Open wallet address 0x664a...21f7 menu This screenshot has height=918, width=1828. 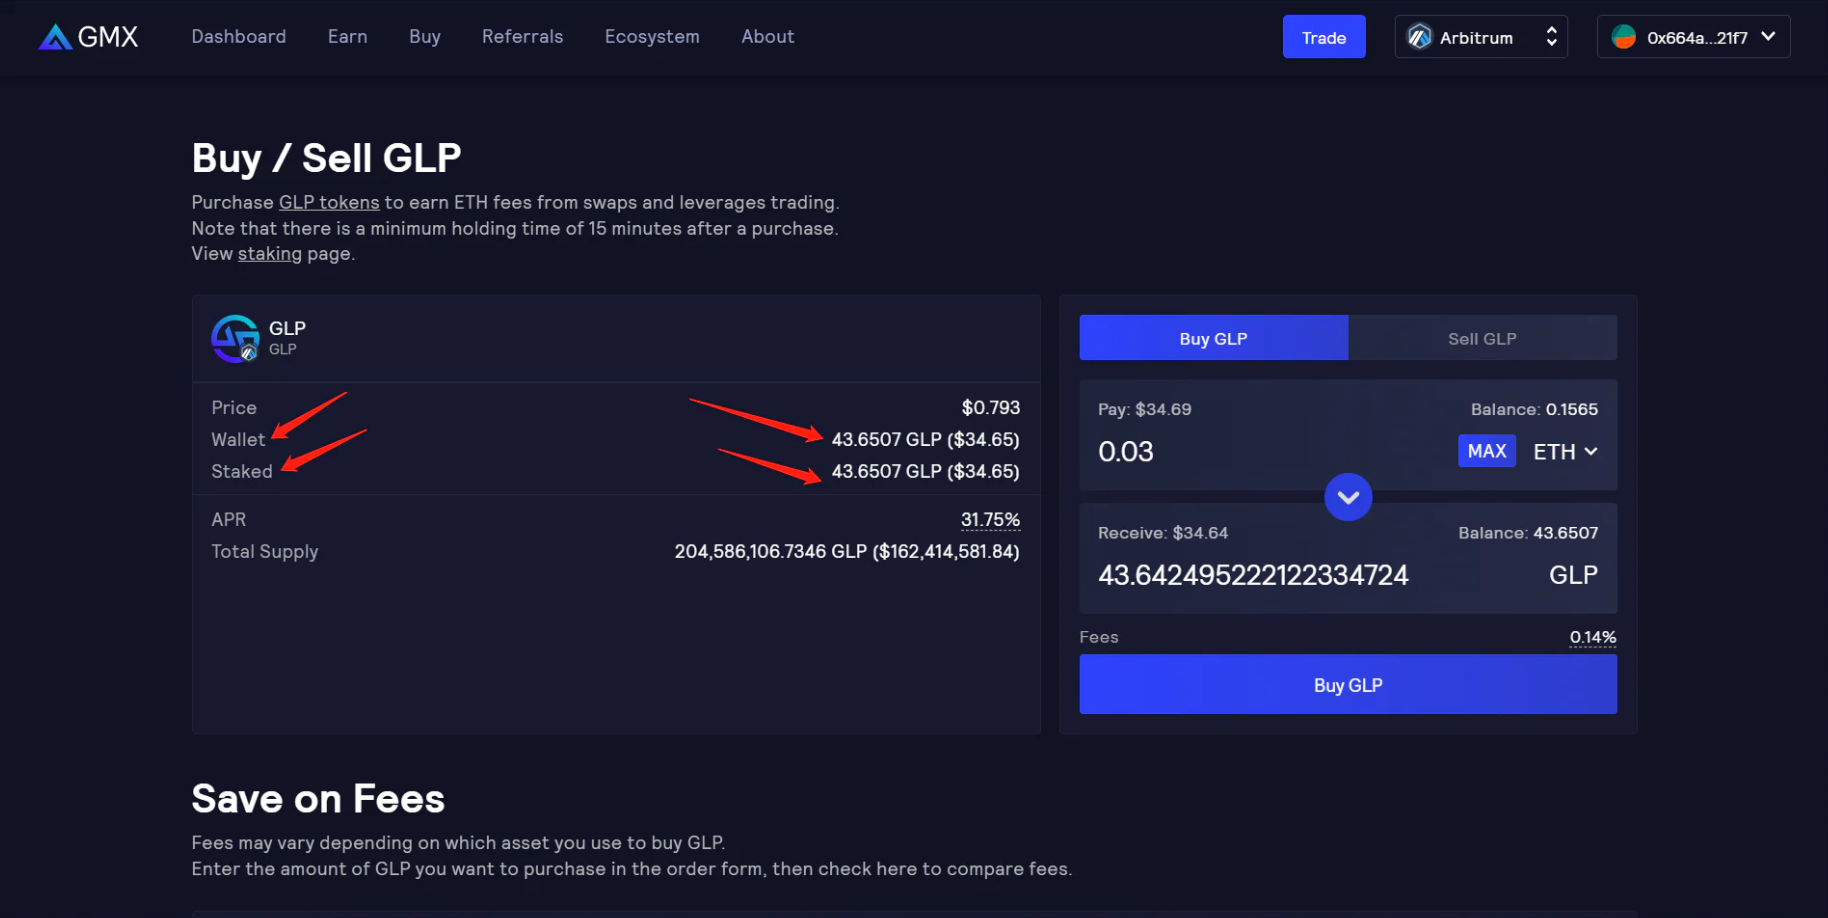pyautogui.click(x=1693, y=37)
